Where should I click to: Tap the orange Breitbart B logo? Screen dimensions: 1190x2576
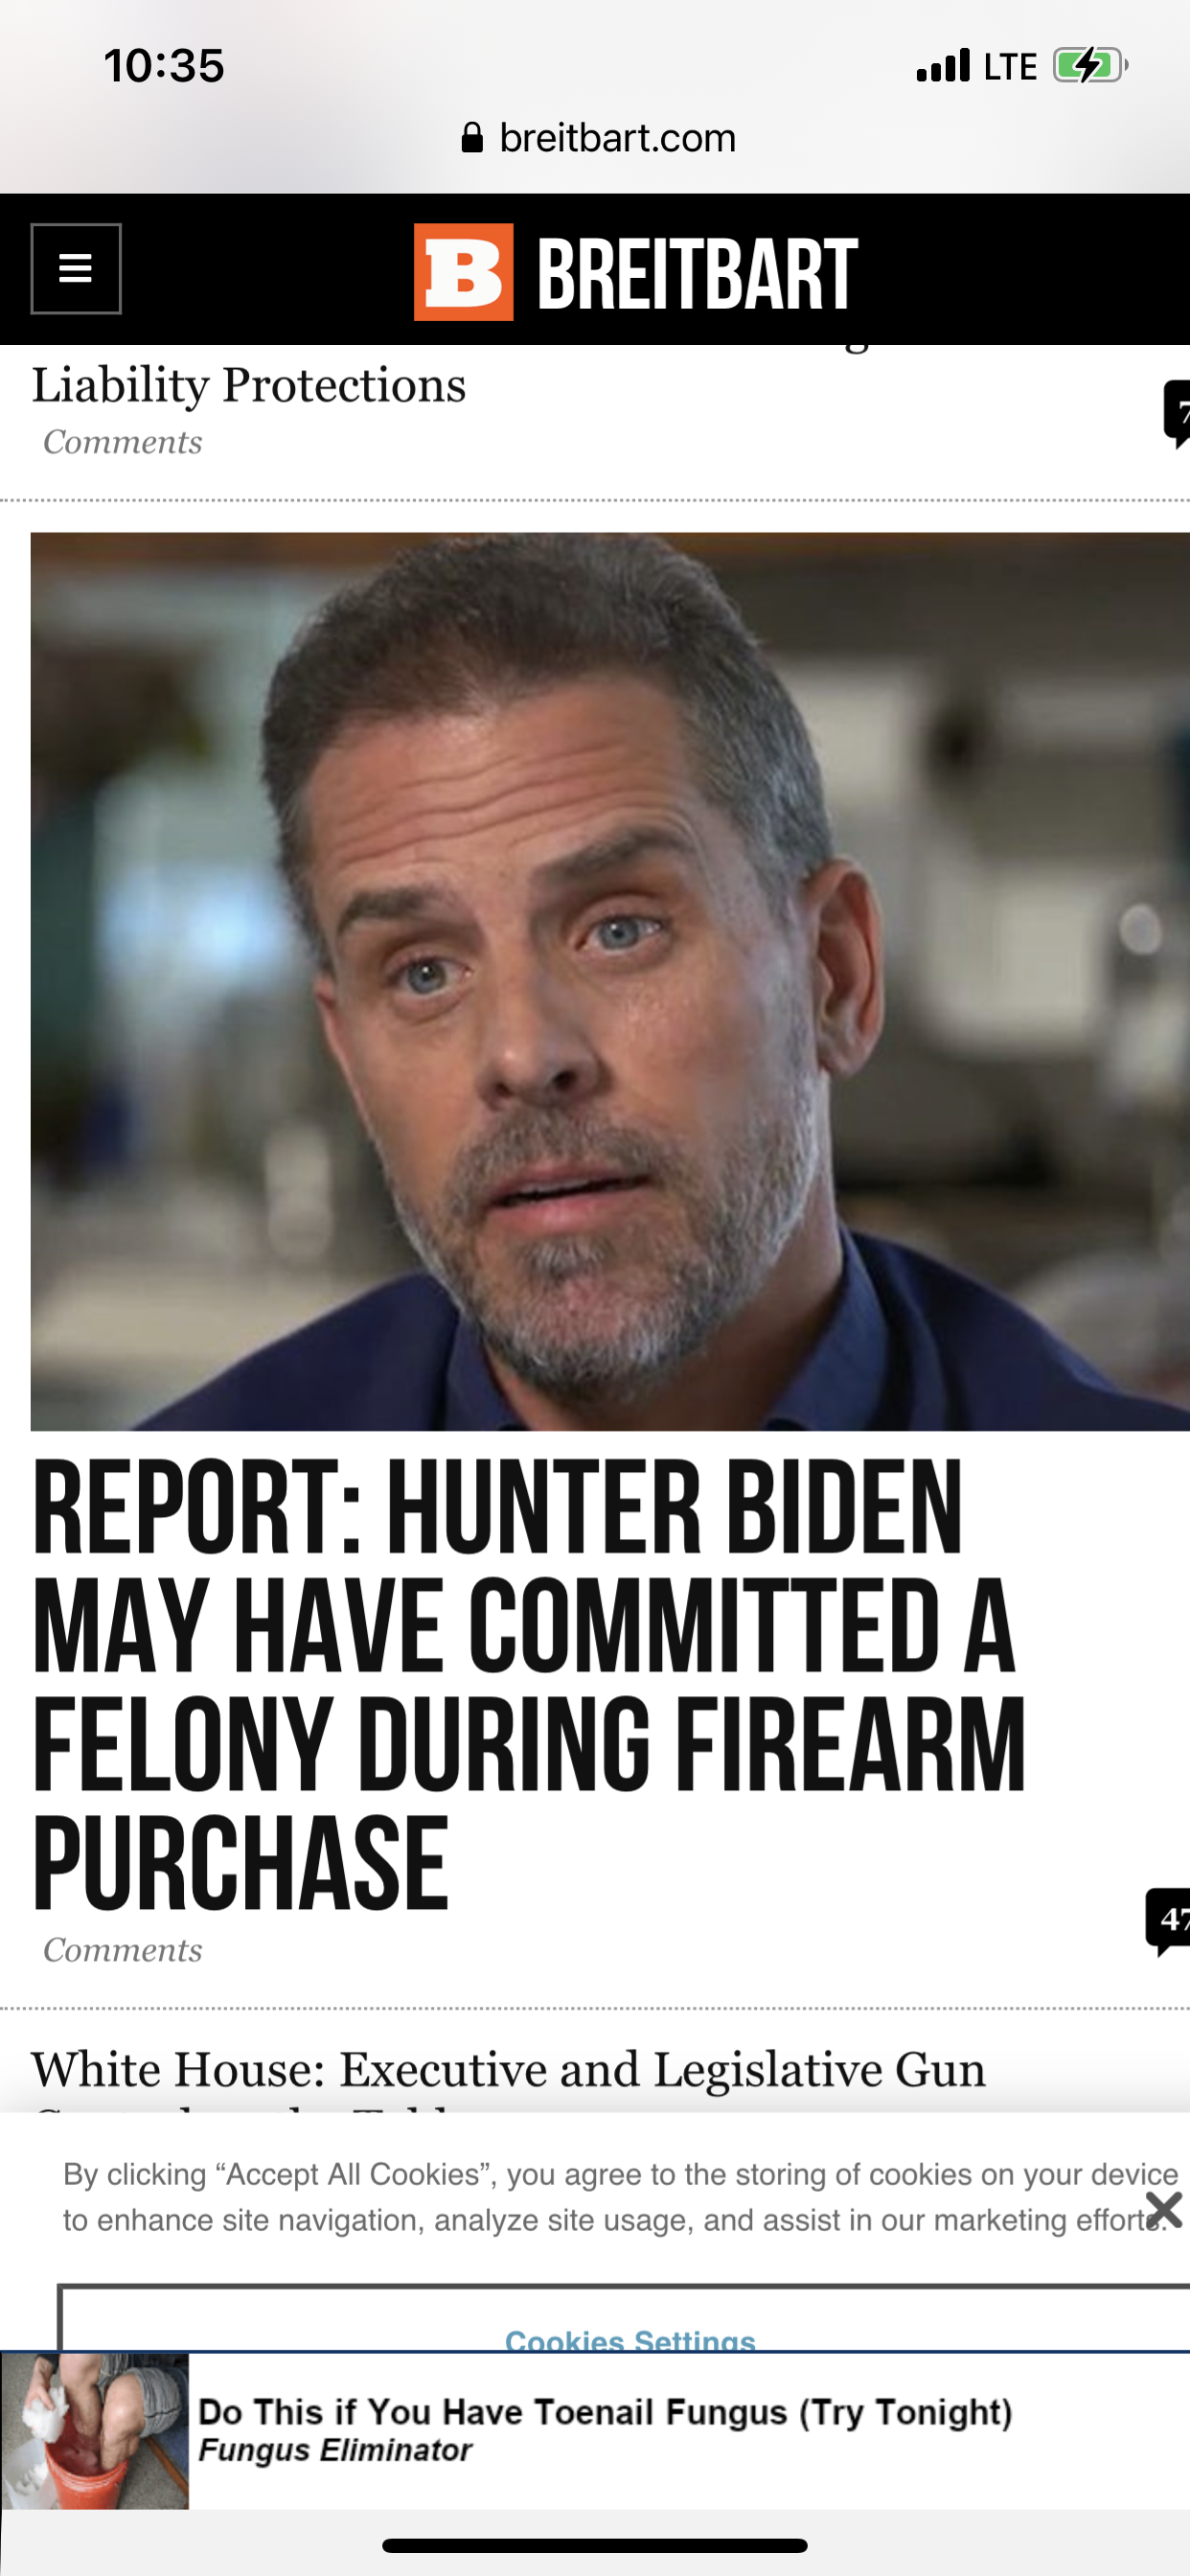click(464, 271)
